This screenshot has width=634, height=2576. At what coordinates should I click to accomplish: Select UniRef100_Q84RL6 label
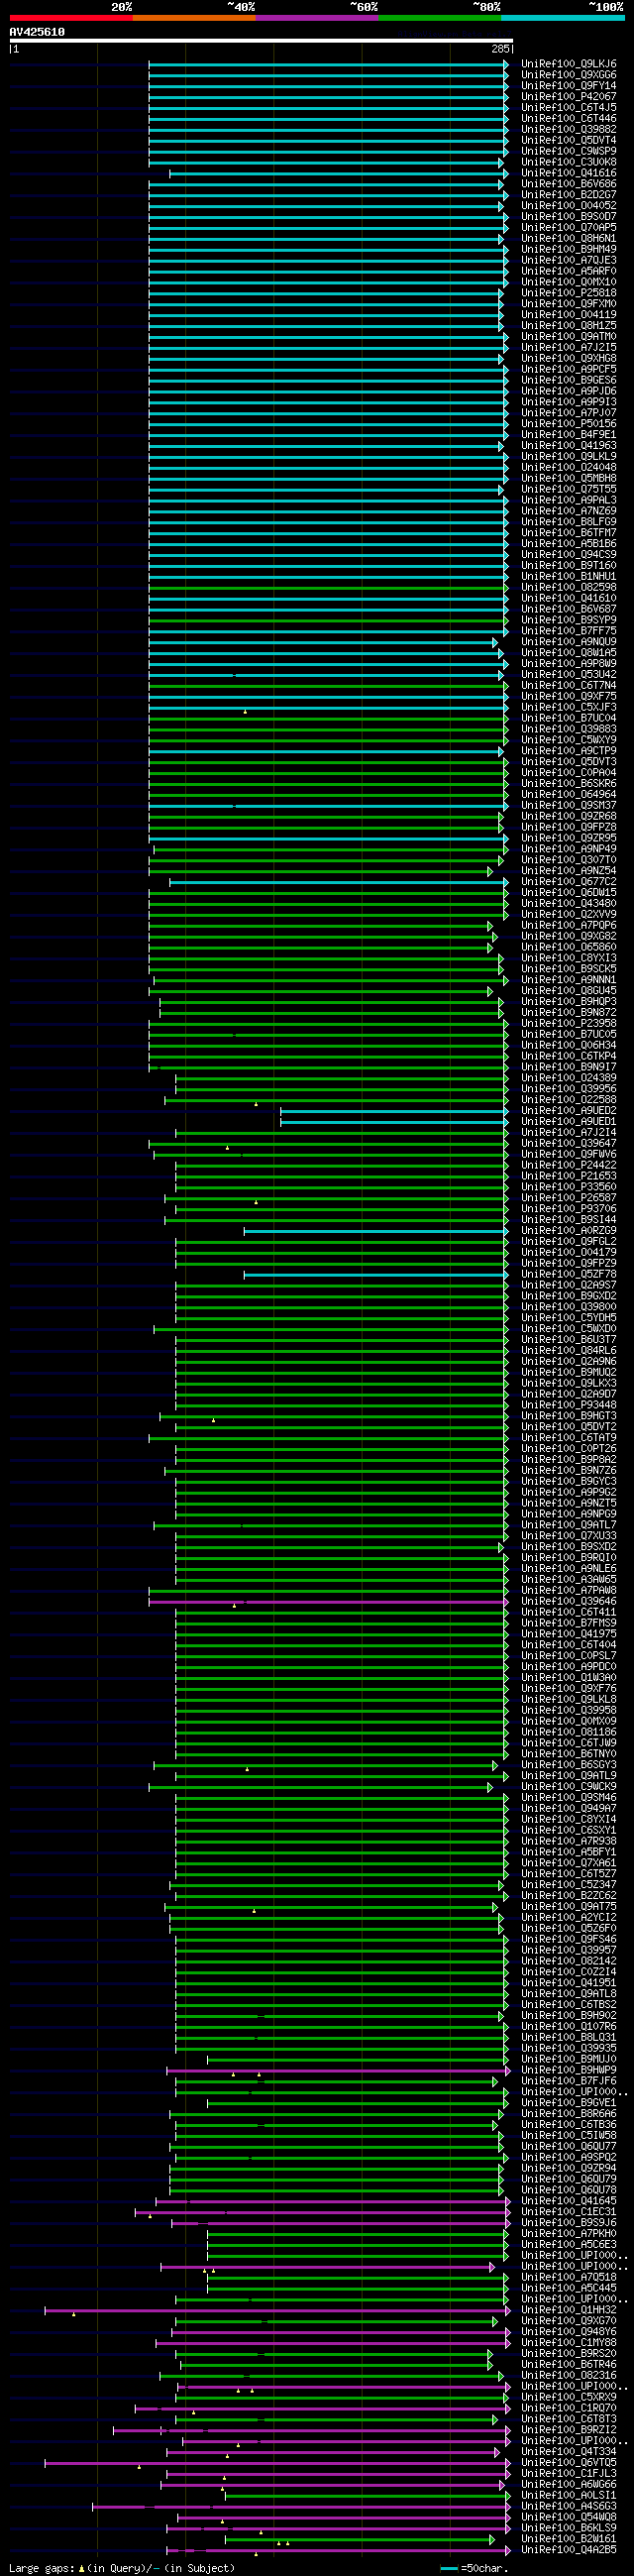pyautogui.click(x=568, y=1351)
